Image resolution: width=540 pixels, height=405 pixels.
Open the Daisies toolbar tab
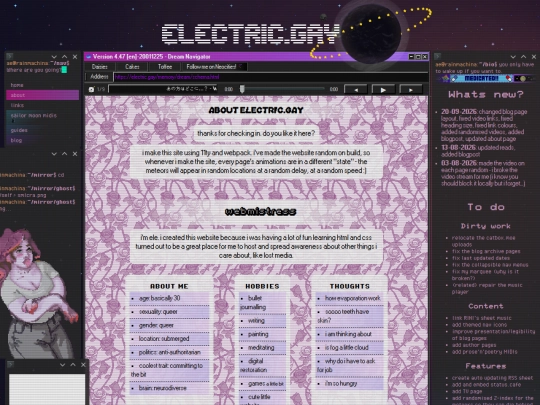coord(100,67)
